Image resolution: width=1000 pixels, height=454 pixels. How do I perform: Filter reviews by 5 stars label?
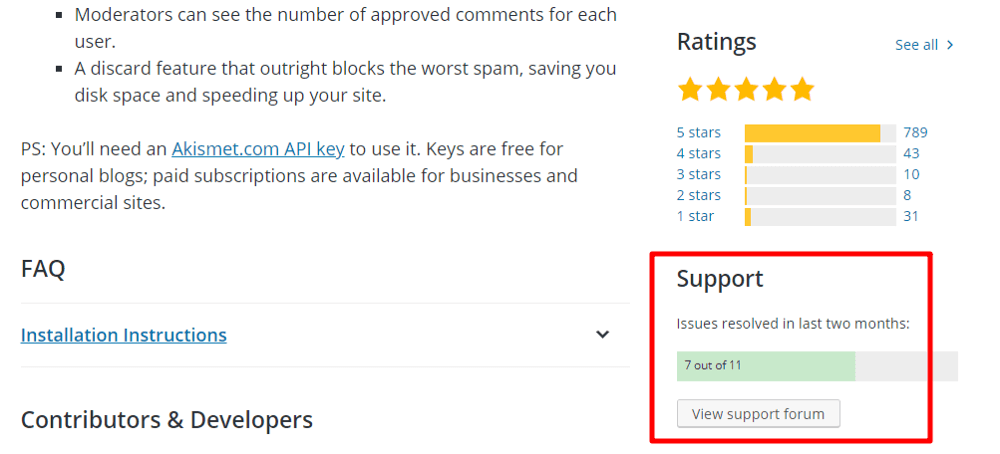coord(698,132)
